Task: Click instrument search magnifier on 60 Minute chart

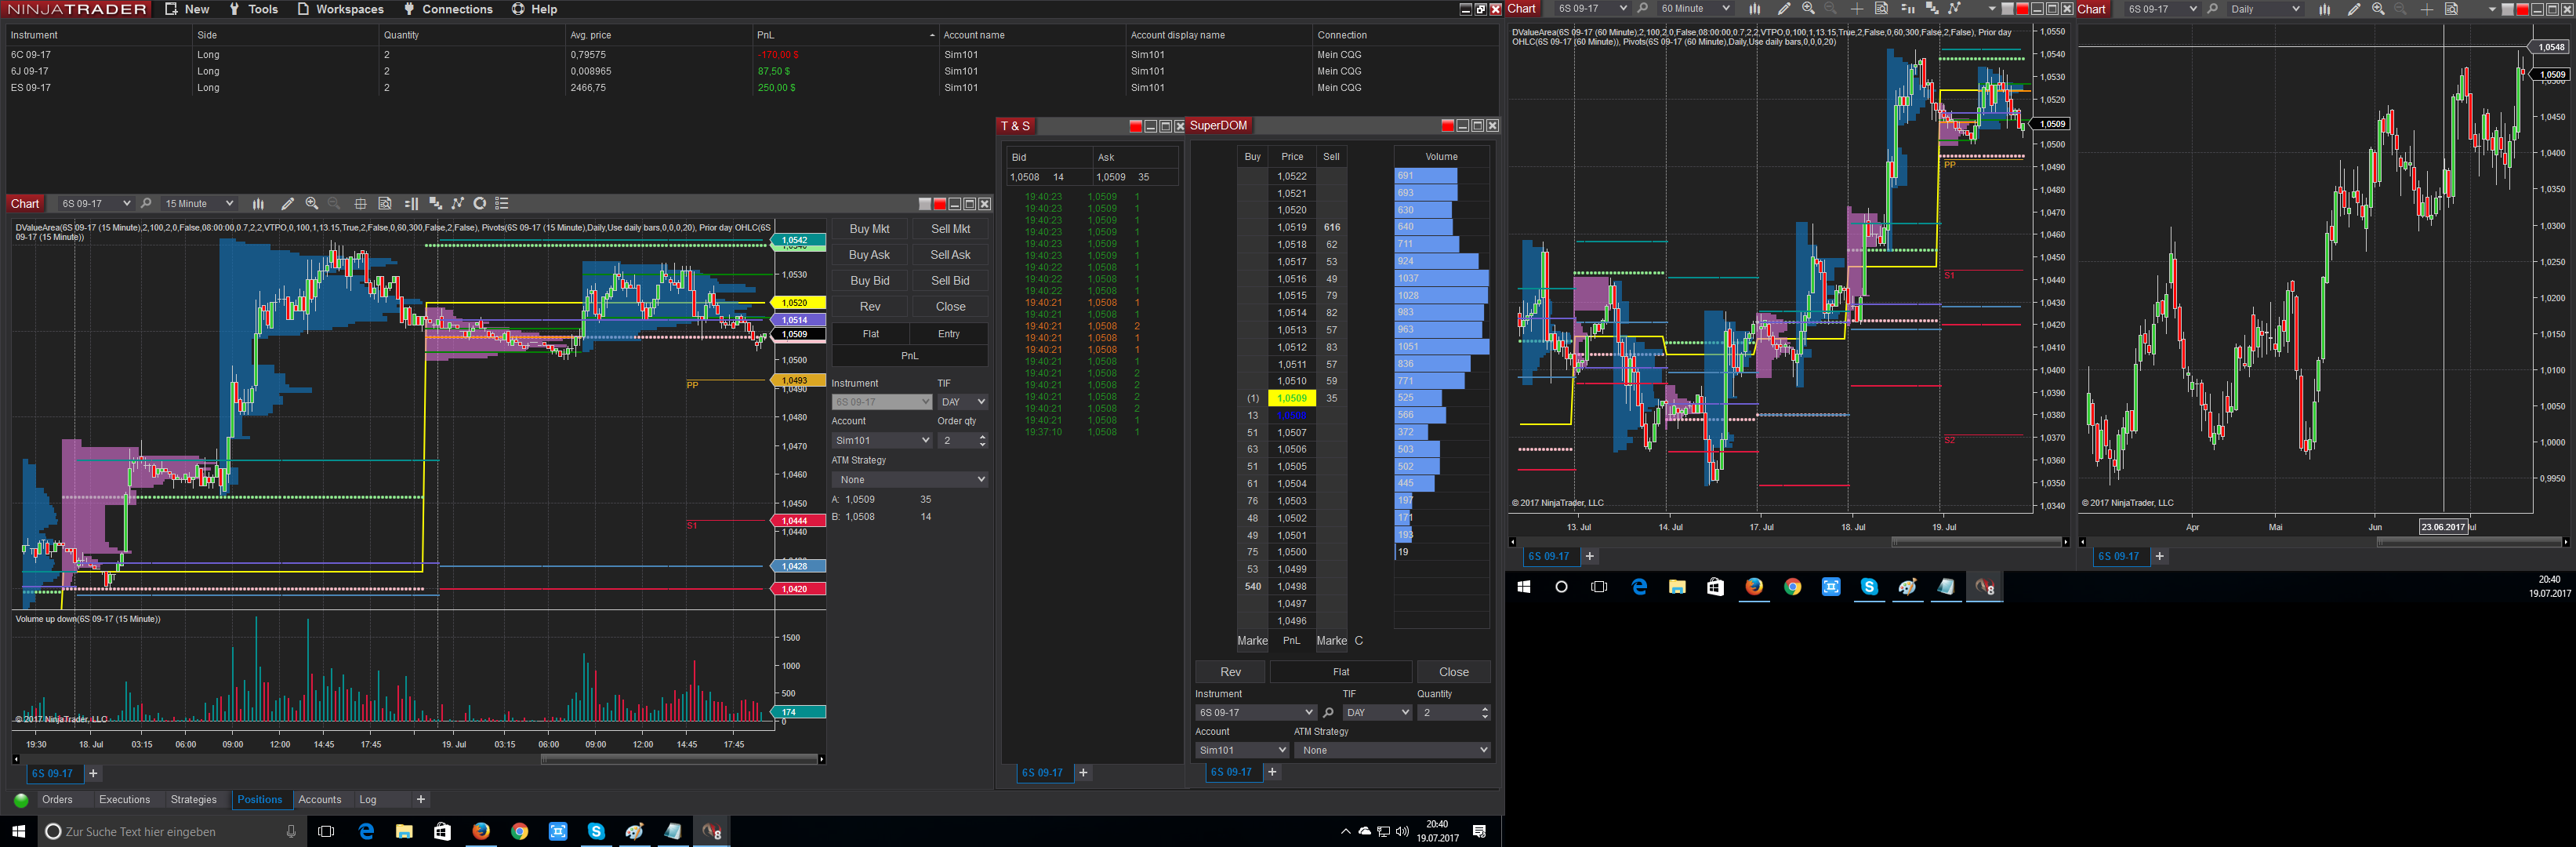Action: 1642,9
